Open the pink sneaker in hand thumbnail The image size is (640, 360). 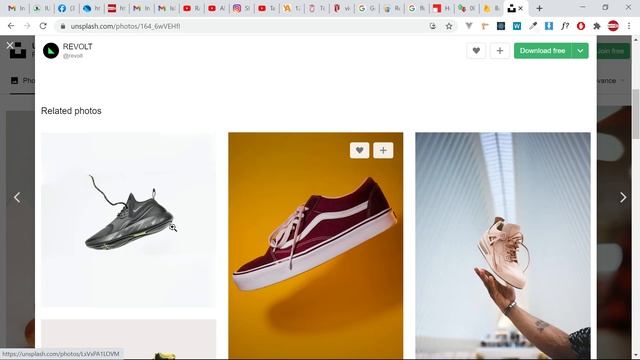click(x=503, y=246)
